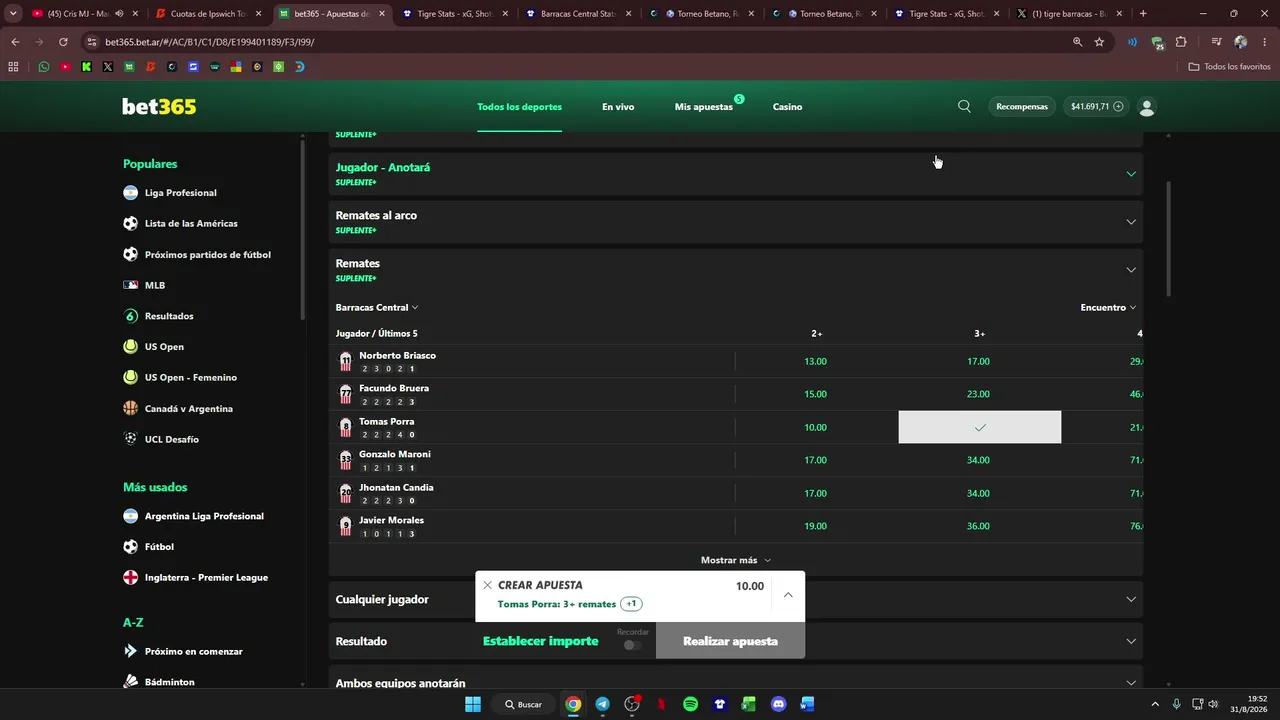Viewport: 1280px width, 720px height.
Task: Click the Bádminton shuttlecock icon
Action: tap(130, 682)
